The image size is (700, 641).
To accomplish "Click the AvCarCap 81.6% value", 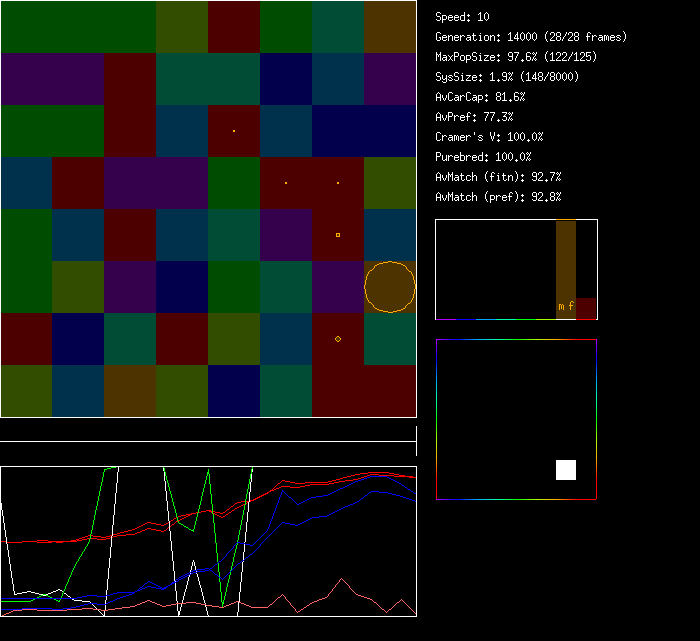I will 480,97.
